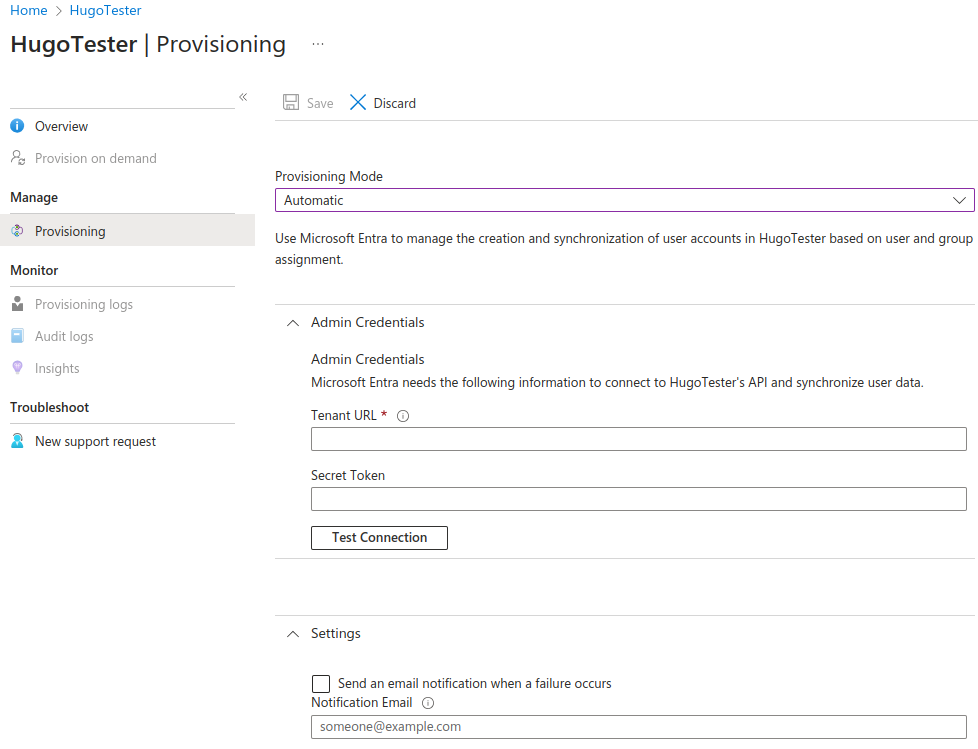The width and height of the screenshot is (978, 749).
Task: Click the Settings section heading text
Action: pos(336,634)
